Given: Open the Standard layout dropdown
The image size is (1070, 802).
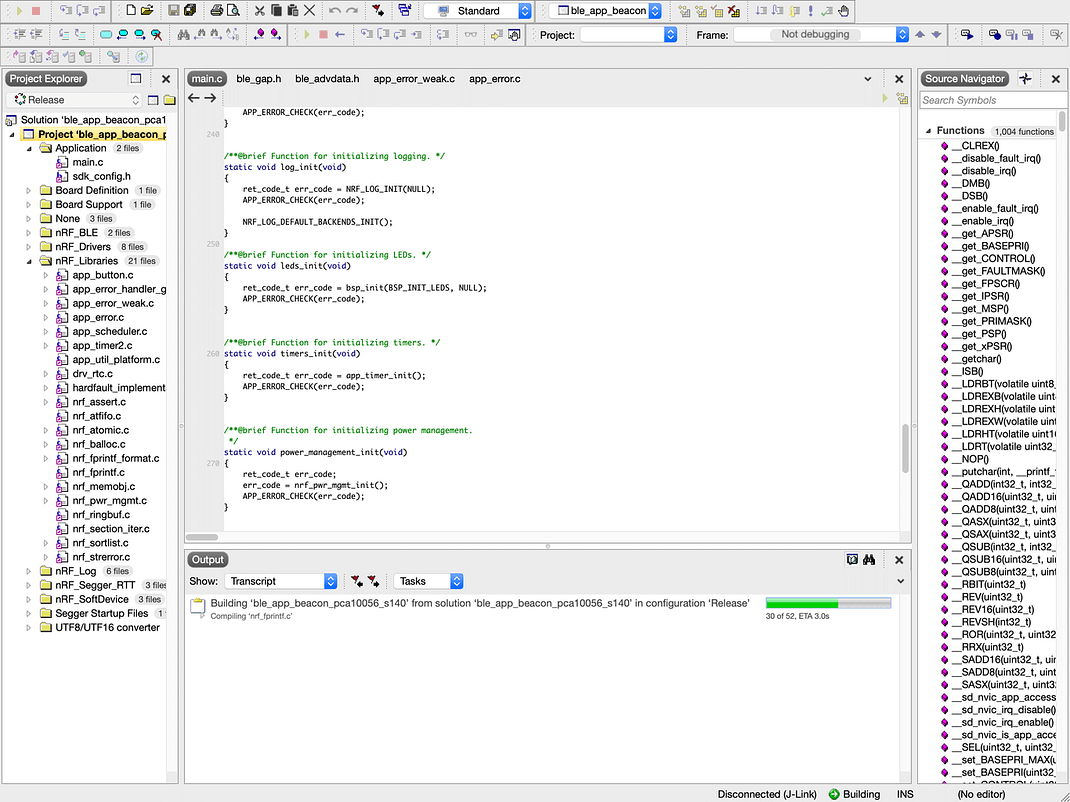Looking at the screenshot, I should pos(478,11).
